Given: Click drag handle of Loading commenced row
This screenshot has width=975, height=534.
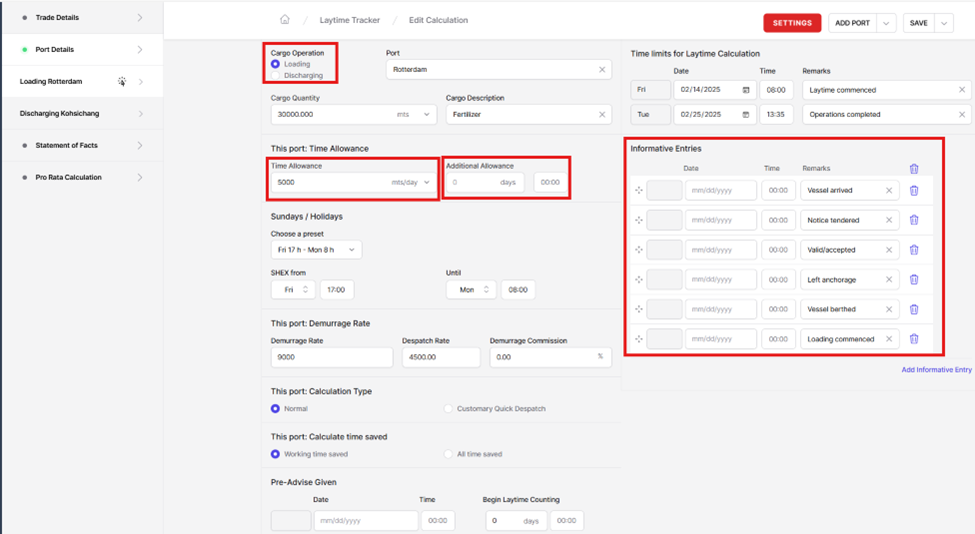Looking at the screenshot, I should pos(639,339).
